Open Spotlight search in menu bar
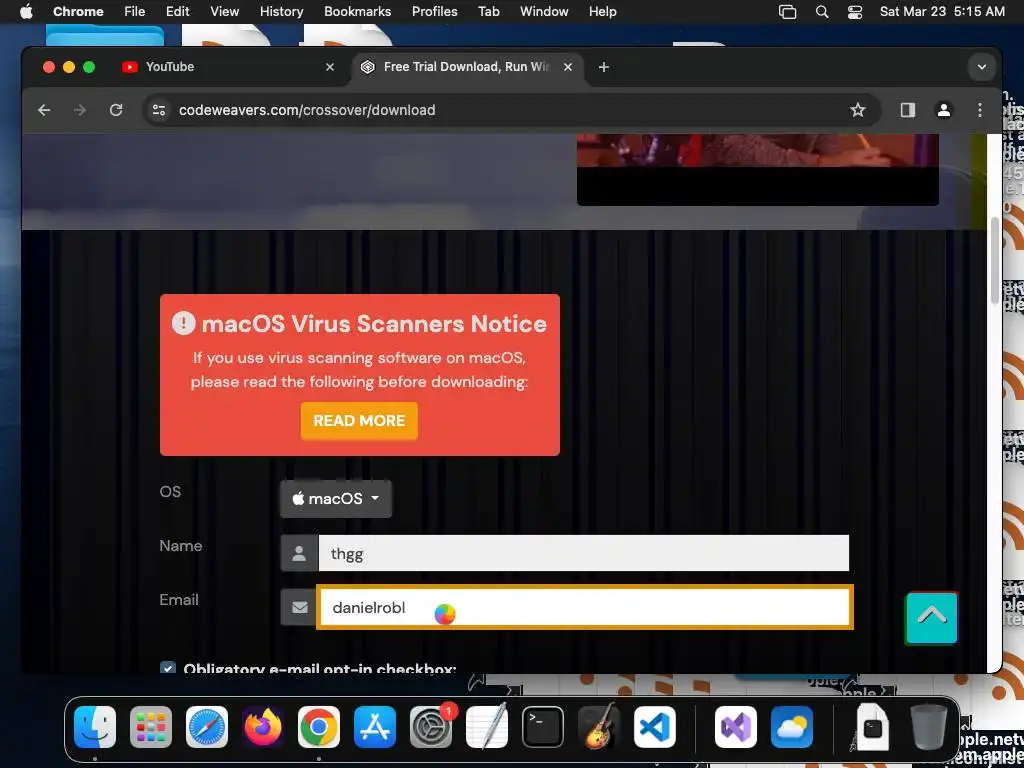1024x768 pixels. coord(822,12)
